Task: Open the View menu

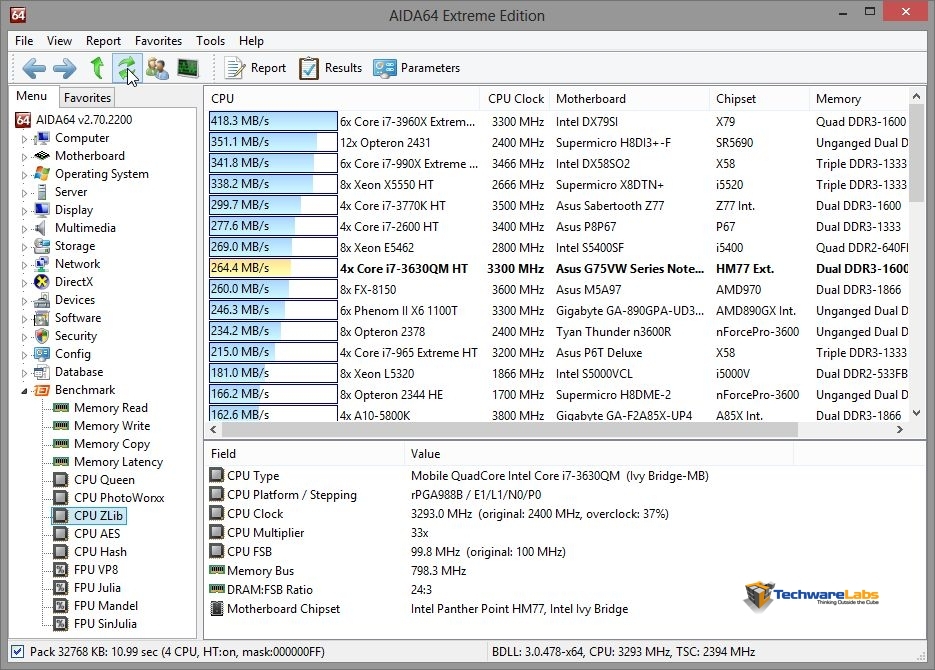Action: coord(59,41)
